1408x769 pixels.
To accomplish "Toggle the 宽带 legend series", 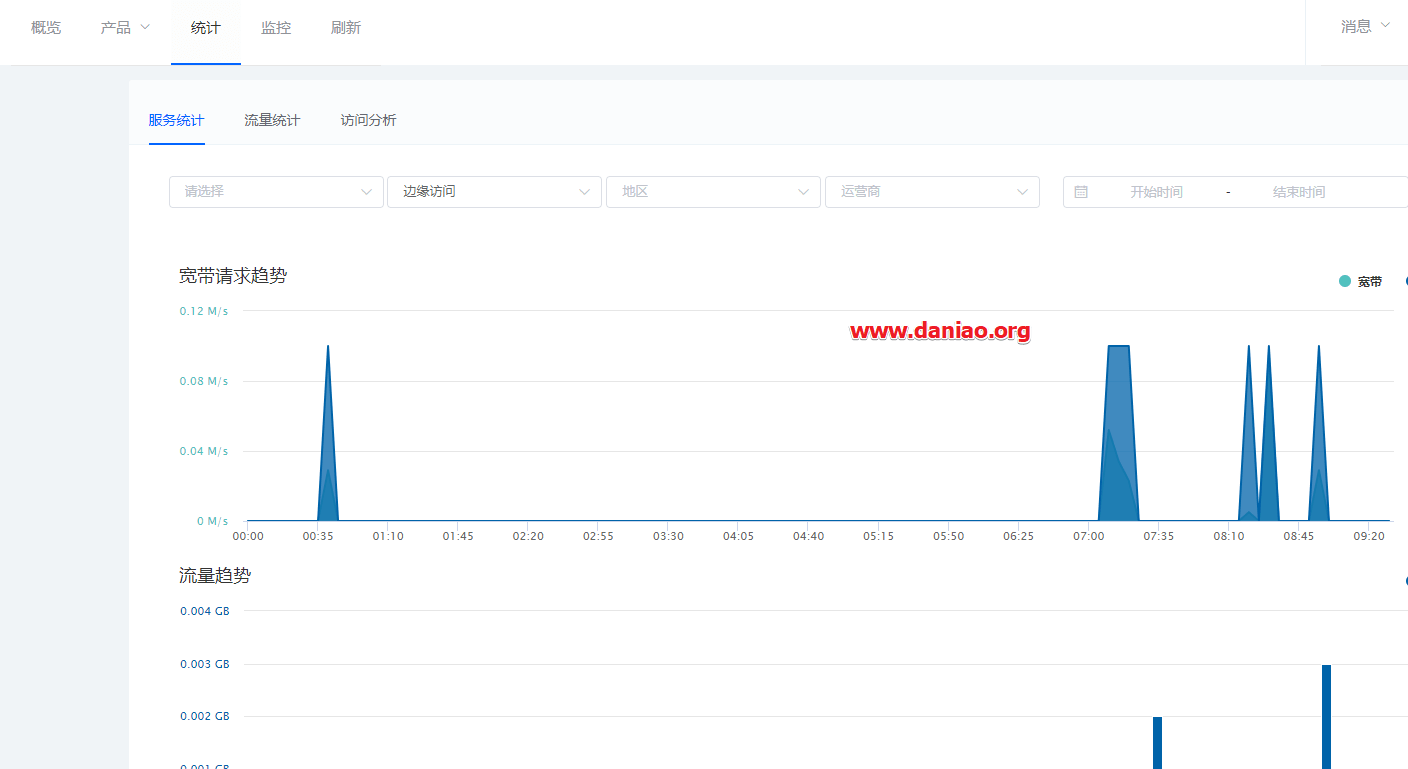I will [1361, 282].
